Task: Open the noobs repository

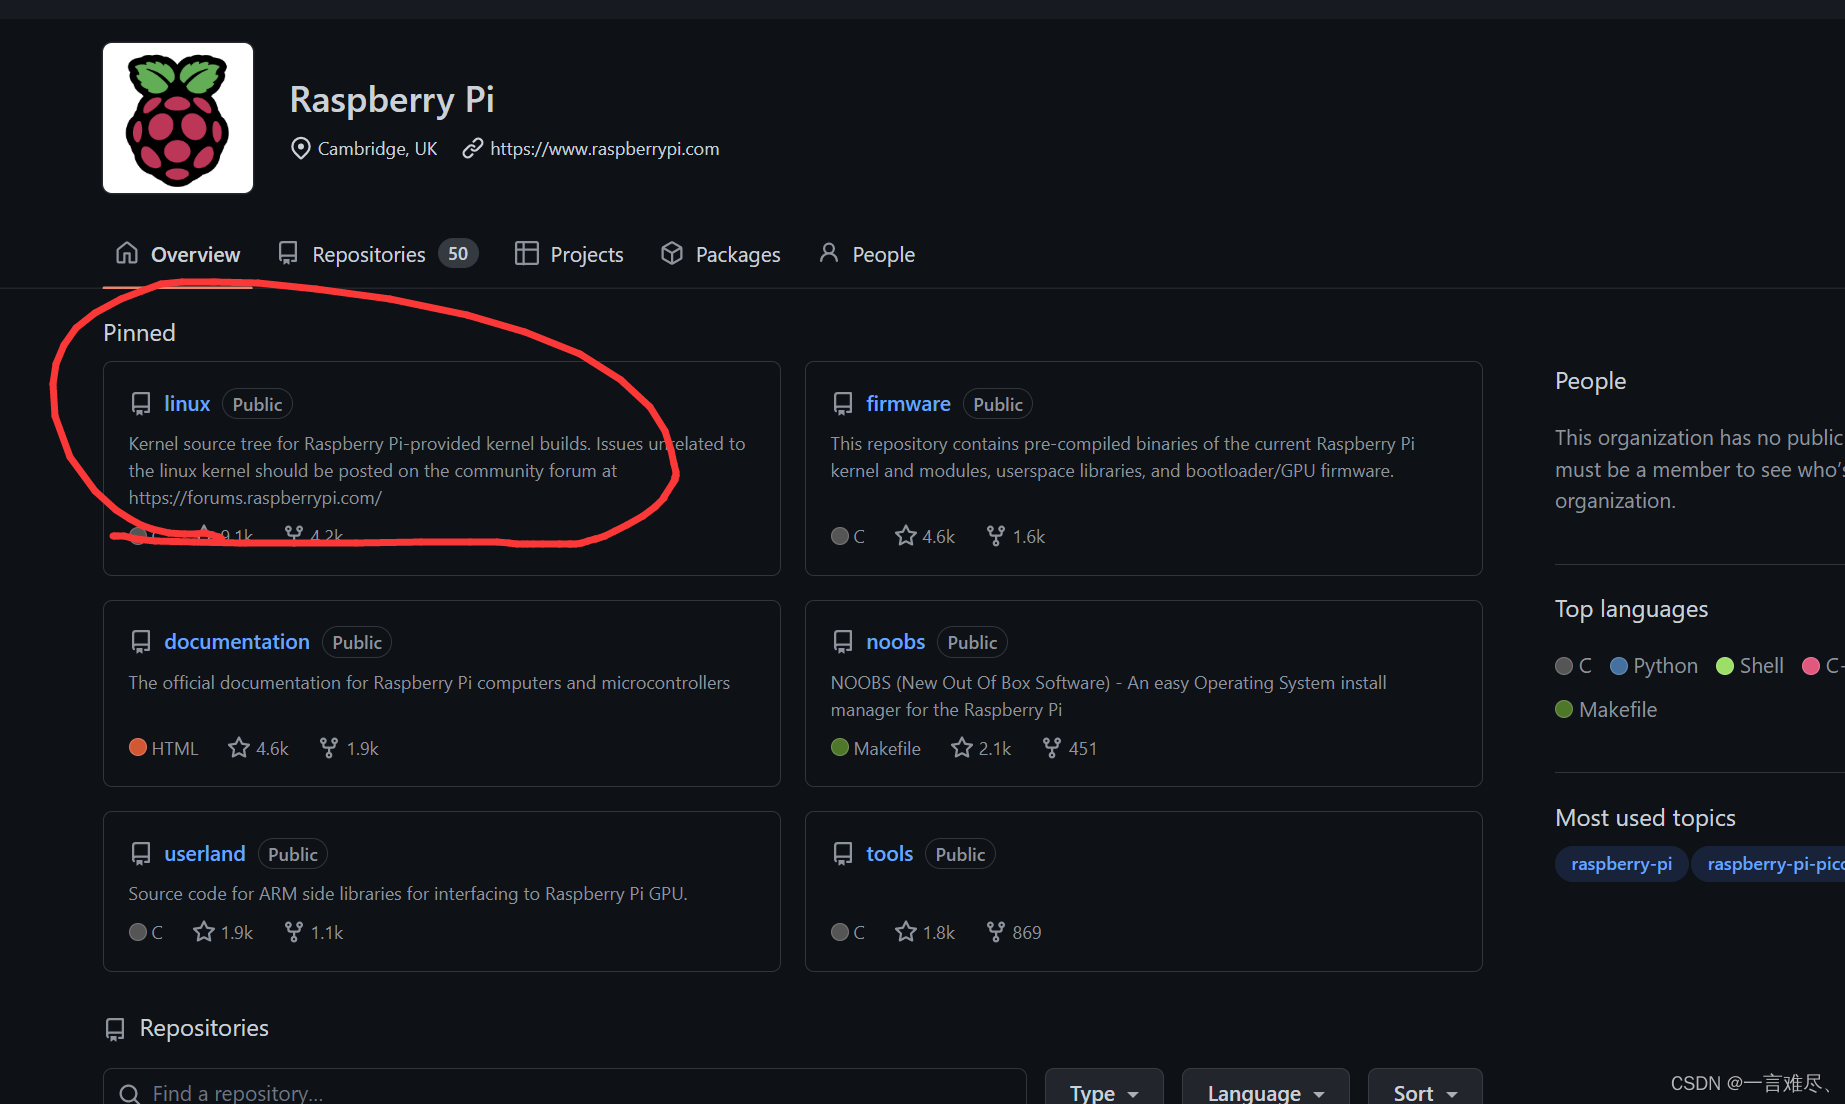Action: [895, 642]
